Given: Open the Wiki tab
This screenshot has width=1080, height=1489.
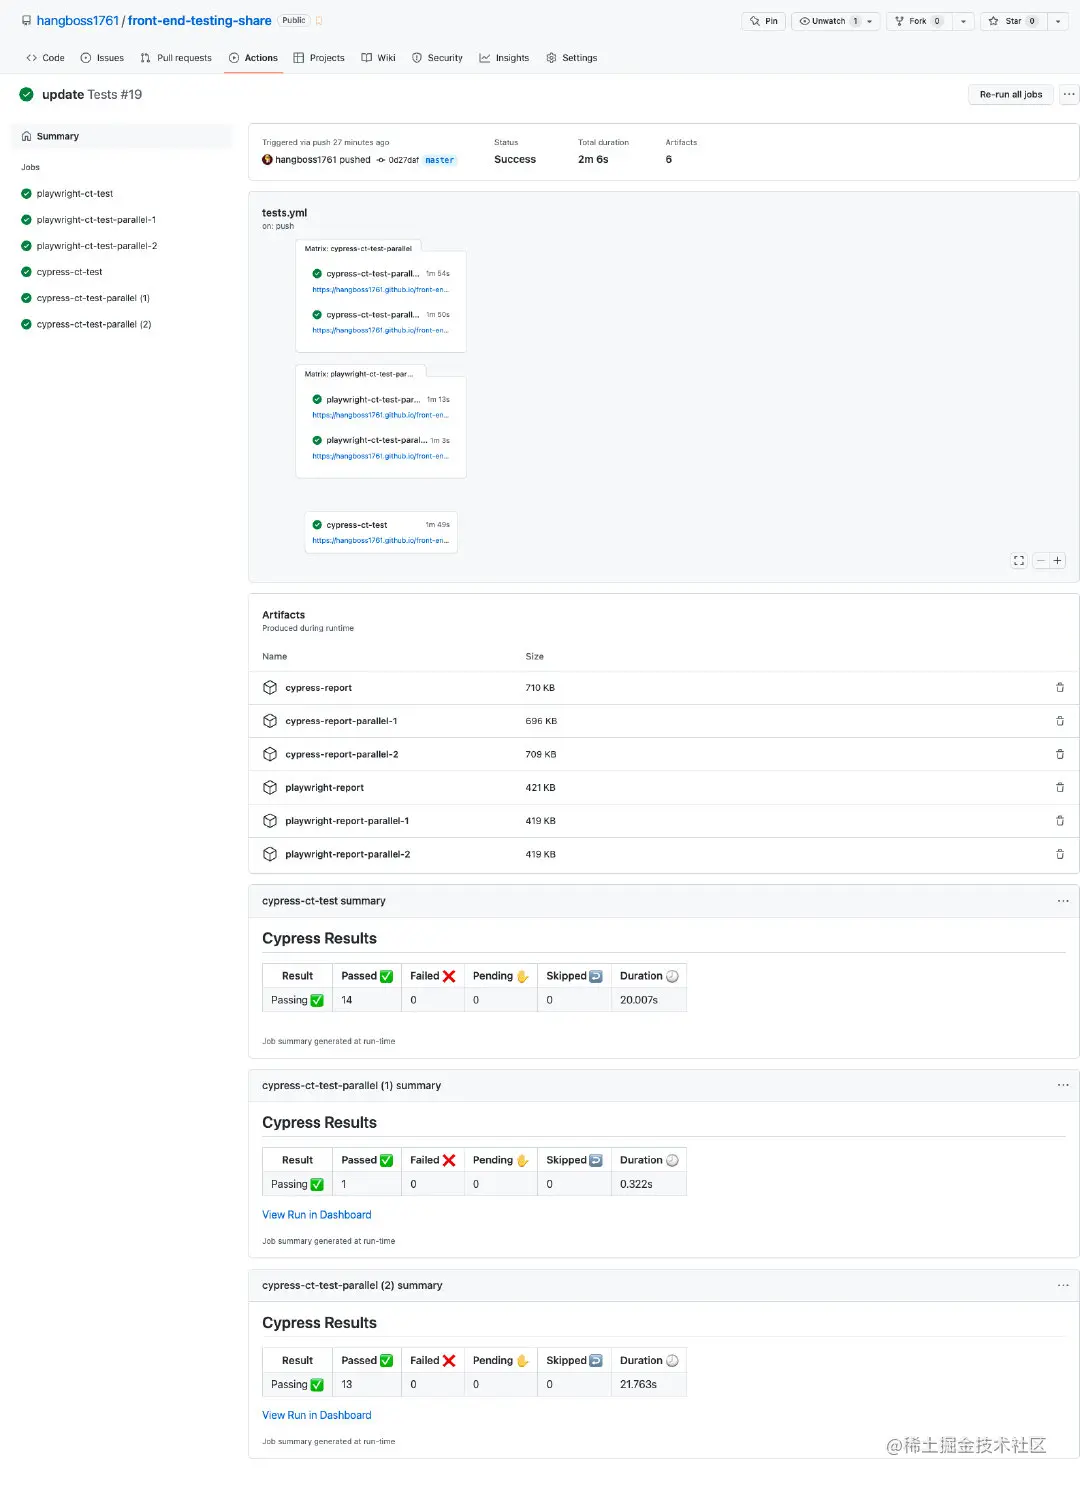Looking at the screenshot, I should 379,58.
